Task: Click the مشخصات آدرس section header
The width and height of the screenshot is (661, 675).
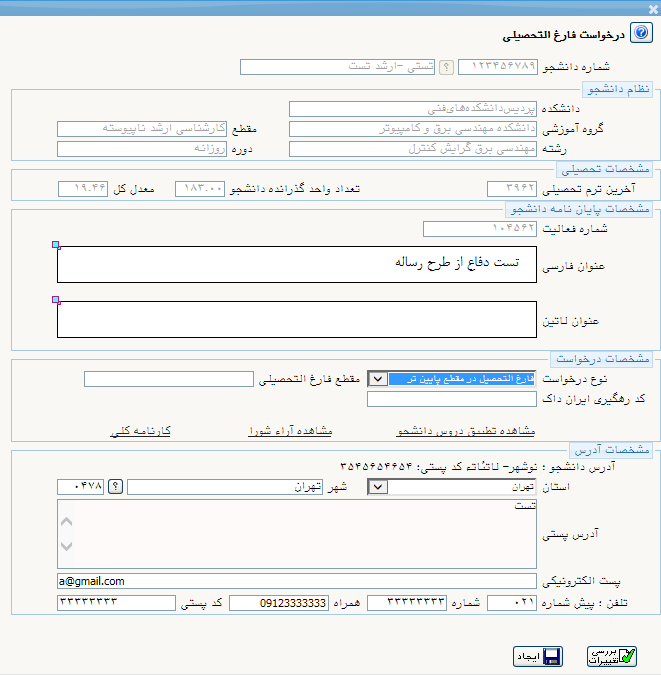Action: (611, 450)
